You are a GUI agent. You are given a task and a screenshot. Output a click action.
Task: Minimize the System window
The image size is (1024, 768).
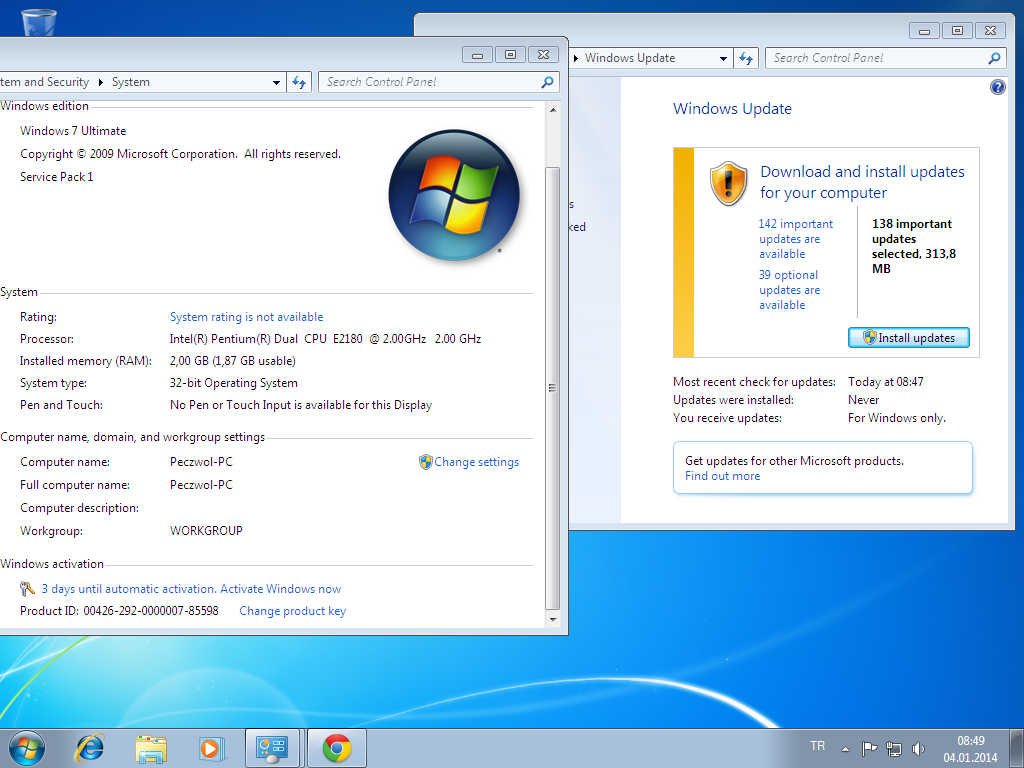point(477,55)
